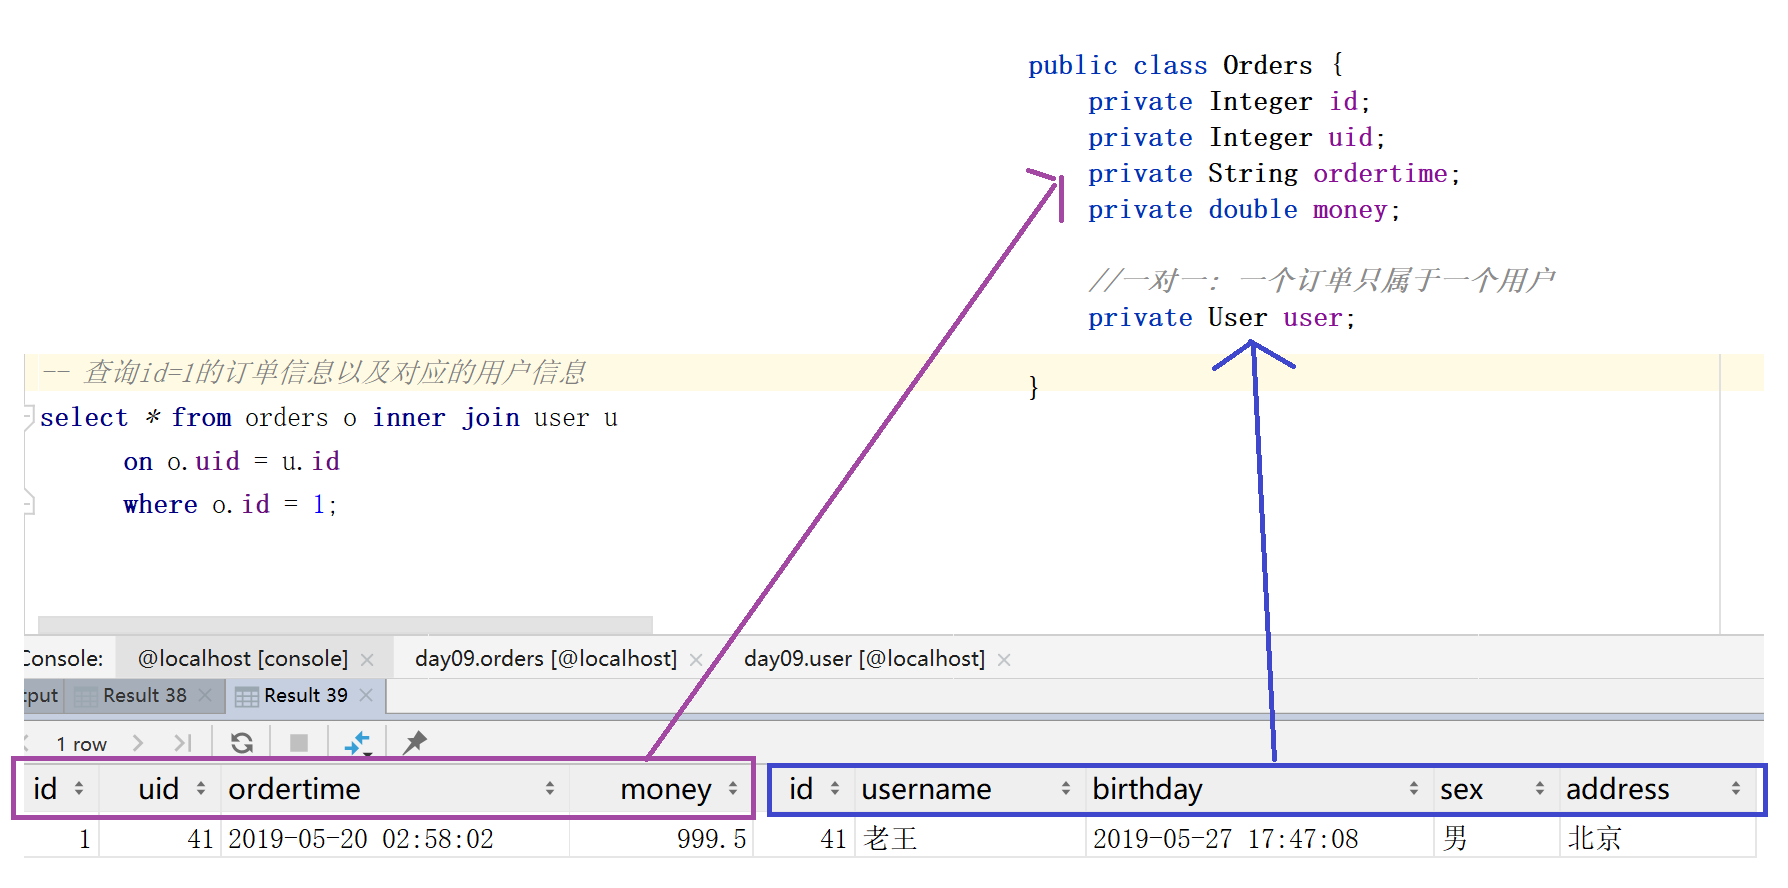The image size is (1788, 888).
Task: Click the compare results arrows icon
Action: [357, 743]
